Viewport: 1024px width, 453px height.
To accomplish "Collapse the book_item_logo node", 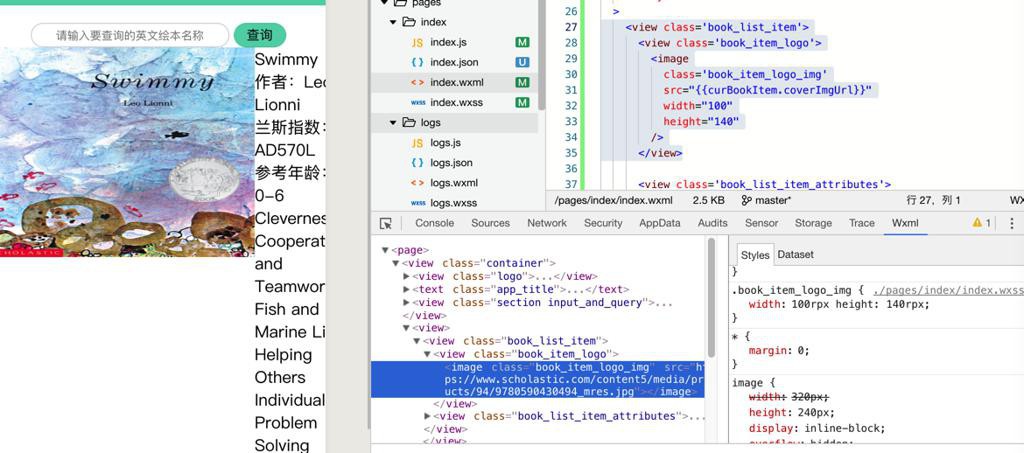I will (x=428, y=354).
